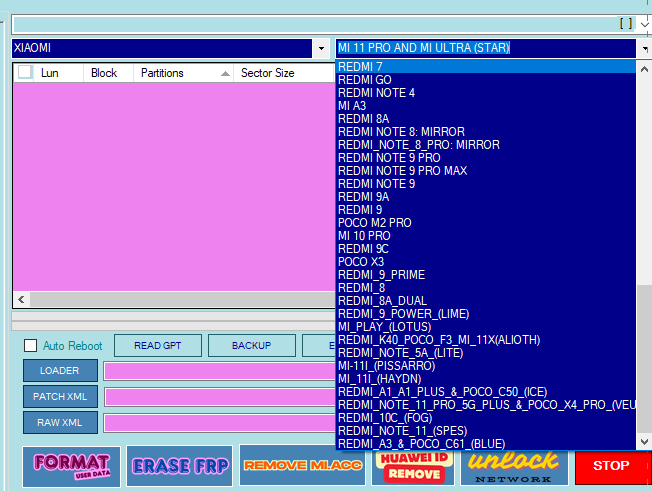The image size is (652, 491).
Task: Select MI-11I_(PISSARRO)
Action: [486, 366]
